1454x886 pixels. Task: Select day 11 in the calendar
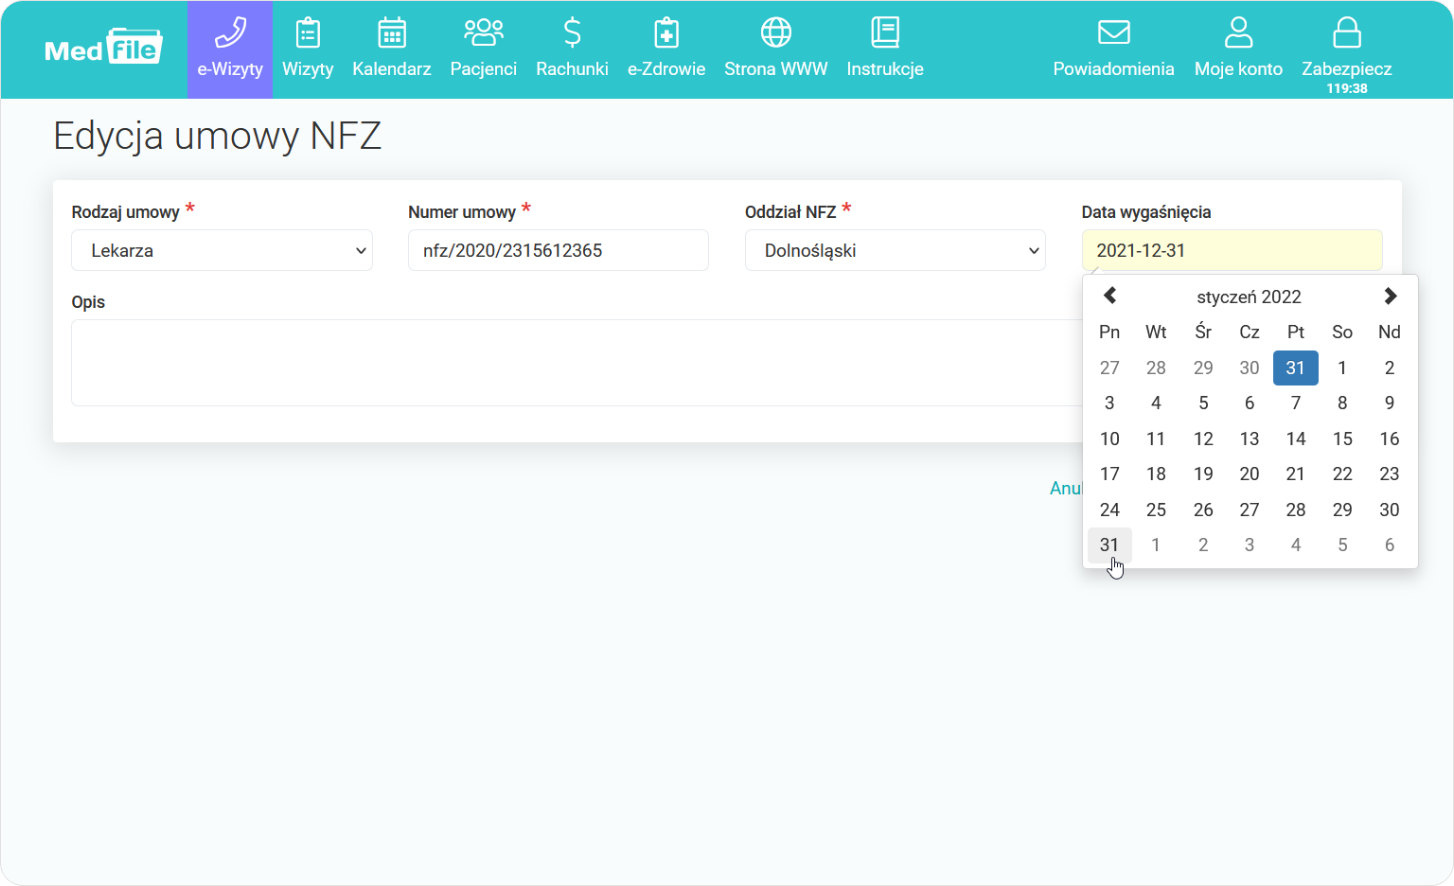(x=1156, y=439)
